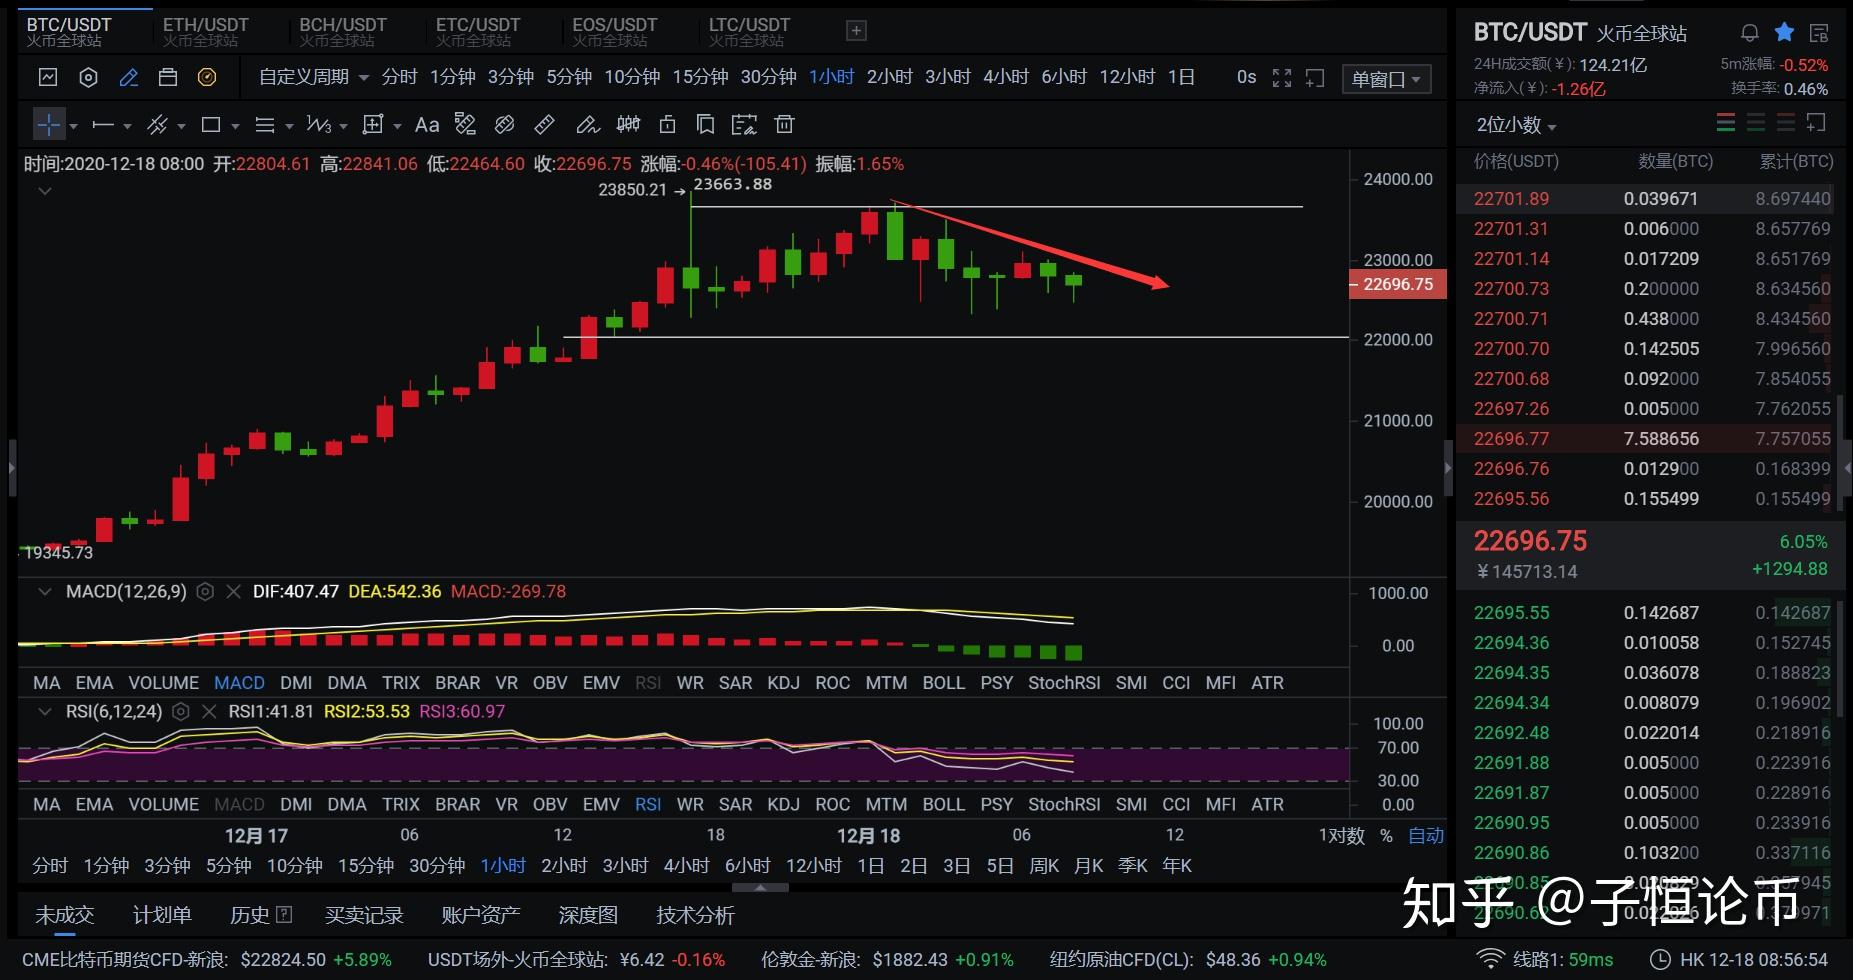Switch to the BCH/USDT tab

tap(343, 31)
